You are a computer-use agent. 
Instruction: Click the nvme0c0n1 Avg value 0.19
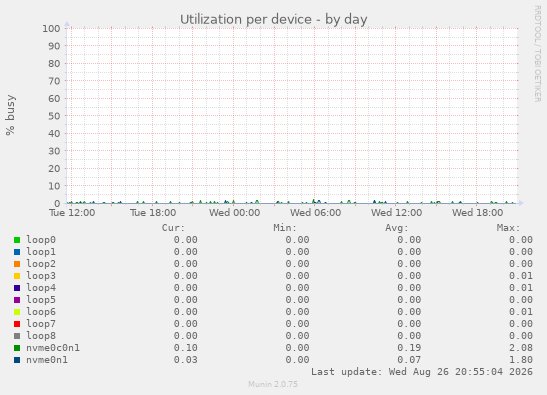pyautogui.click(x=409, y=348)
